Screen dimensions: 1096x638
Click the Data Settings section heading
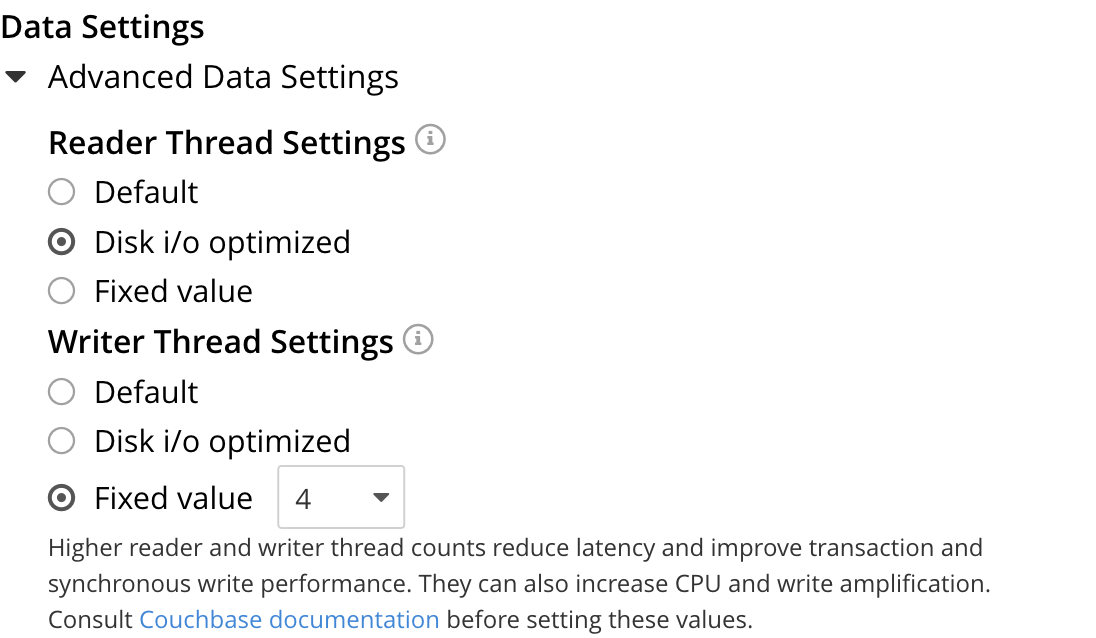103,27
